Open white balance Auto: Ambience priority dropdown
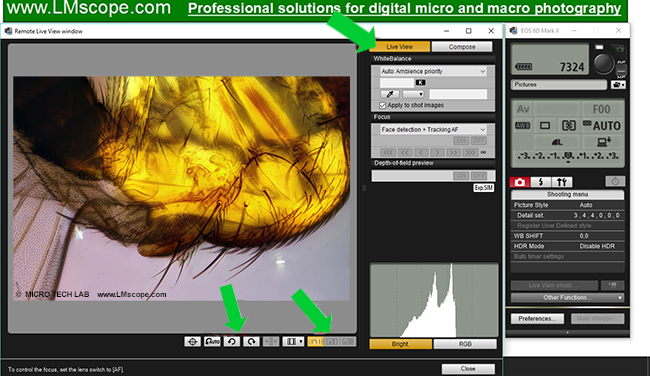650x376 pixels. coord(433,71)
